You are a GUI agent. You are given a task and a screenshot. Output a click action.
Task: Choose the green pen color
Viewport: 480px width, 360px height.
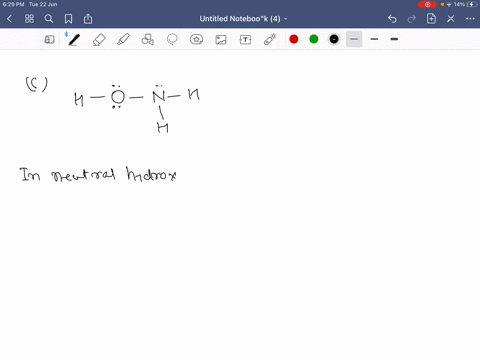click(314, 39)
